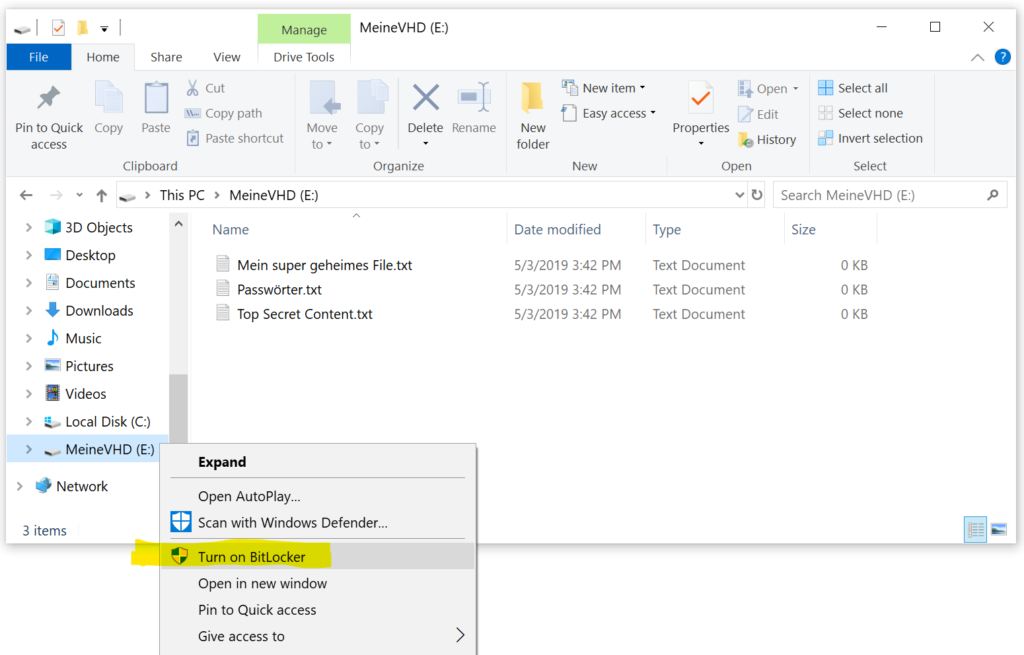The height and width of the screenshot is (655, 1024).
Task: Navigate up one folder level arrow
Action: (x=101, y=196)
